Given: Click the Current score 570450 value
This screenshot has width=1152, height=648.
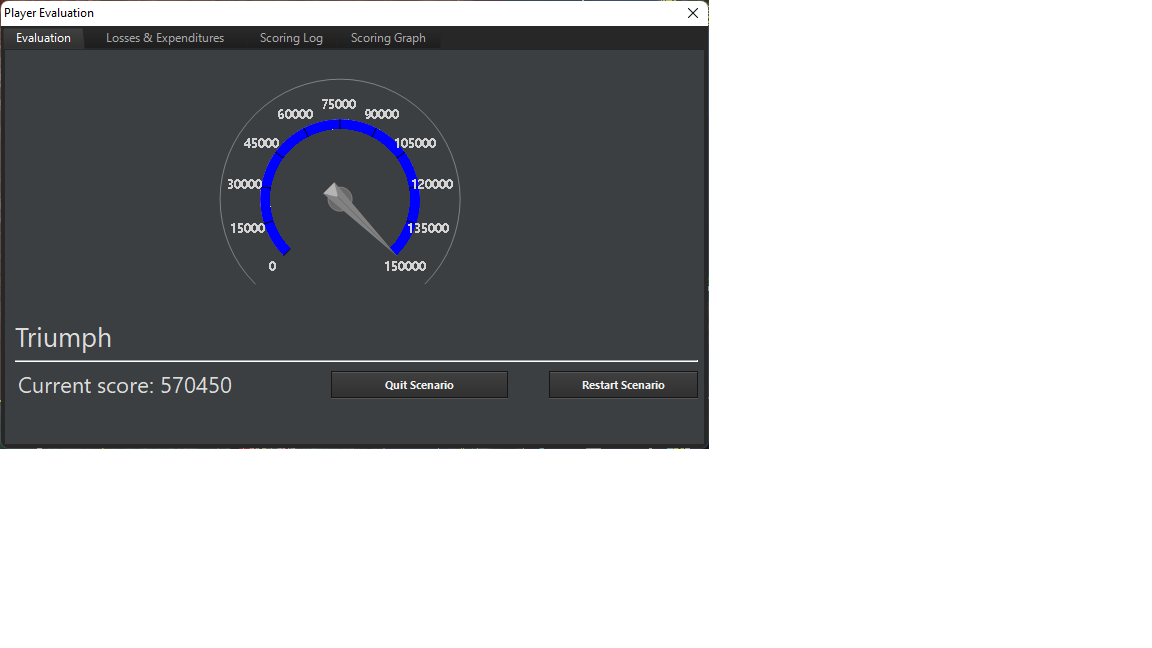Looking at the screenshot, I should [x=205, y=385].
